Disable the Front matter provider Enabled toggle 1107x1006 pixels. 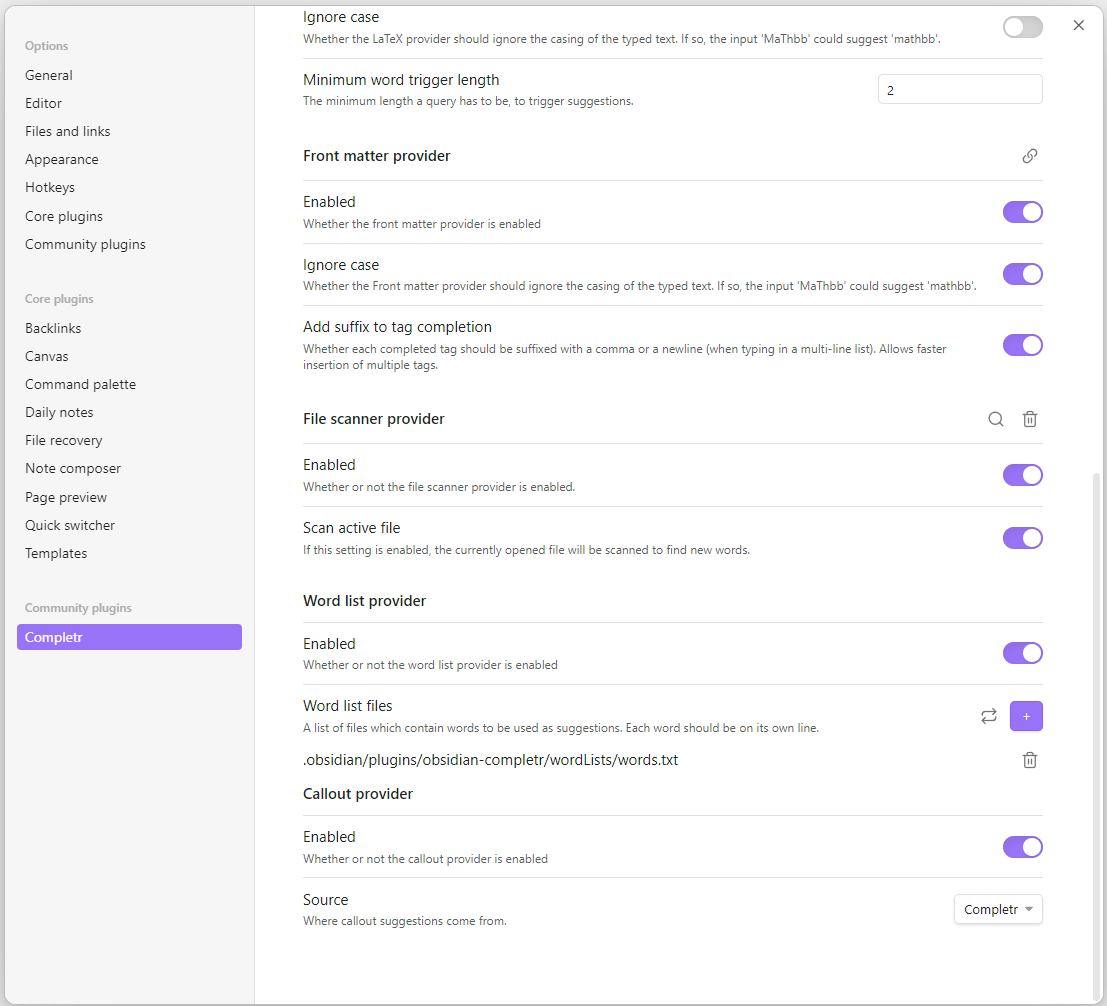(1022, 212)
